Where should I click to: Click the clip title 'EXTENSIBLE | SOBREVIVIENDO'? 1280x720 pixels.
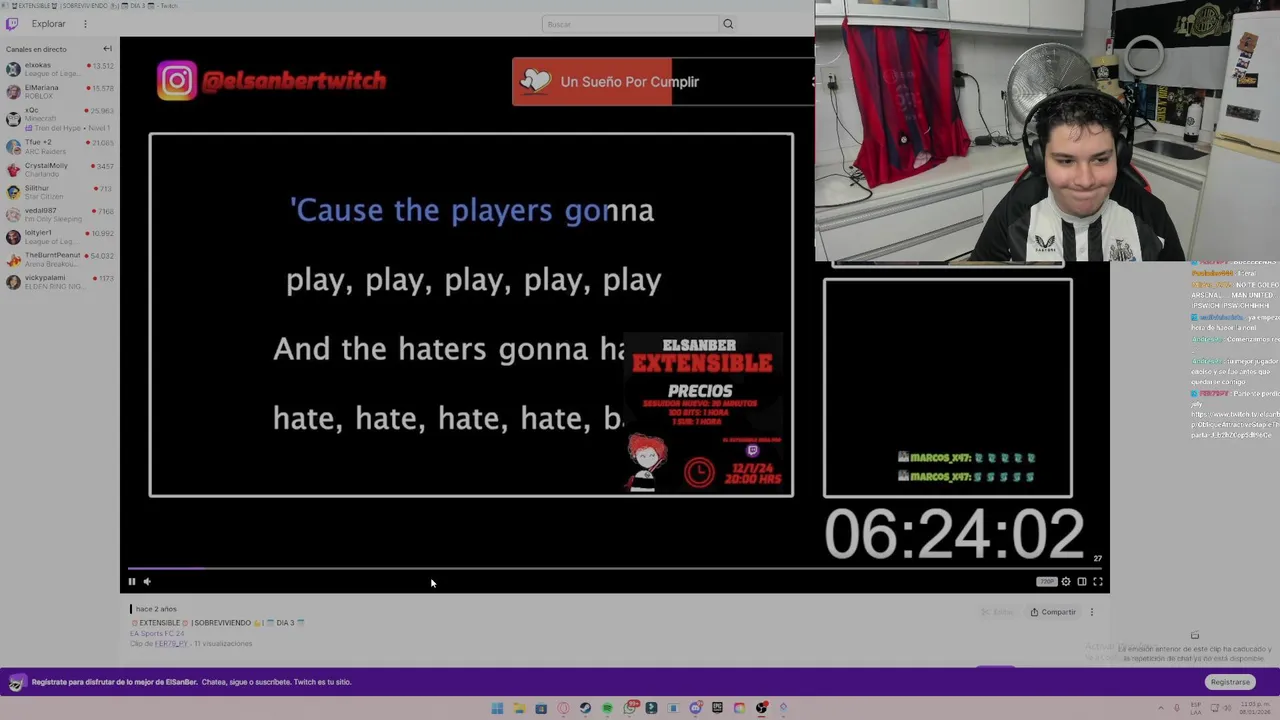(217, 622)
